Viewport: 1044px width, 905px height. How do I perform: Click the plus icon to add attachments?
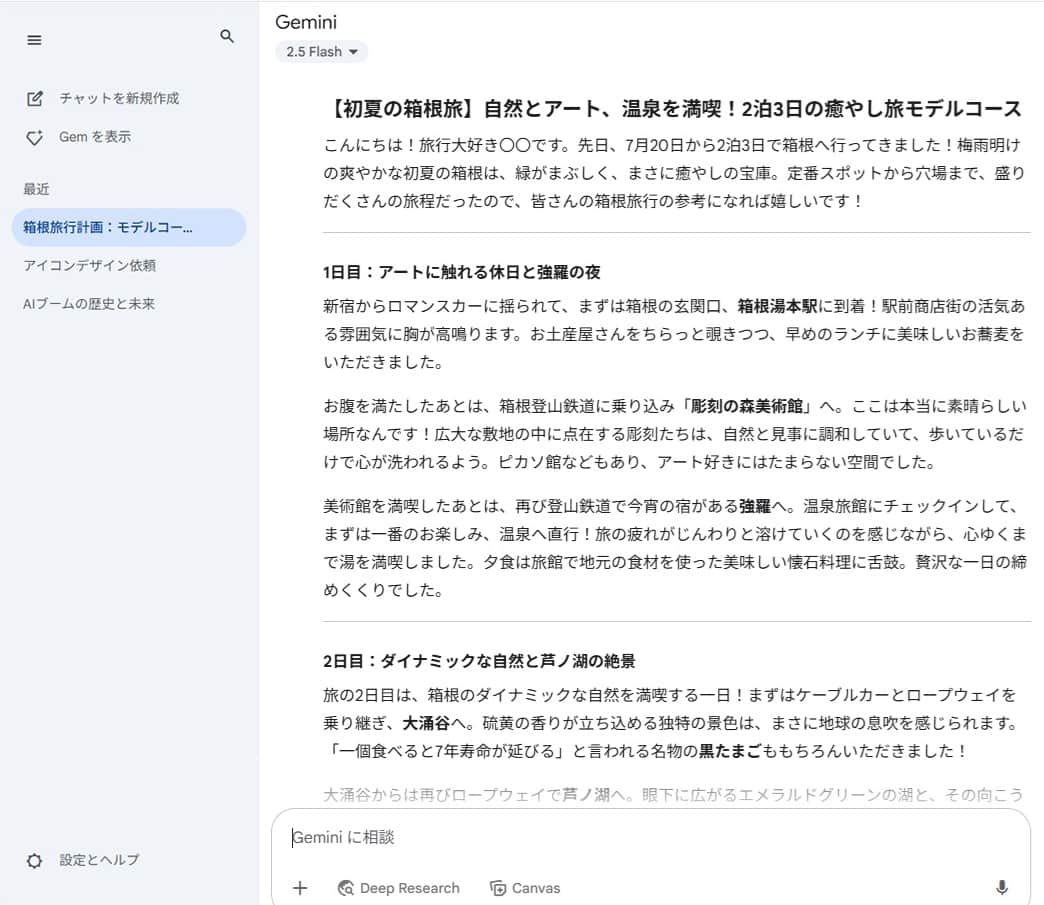299,888
